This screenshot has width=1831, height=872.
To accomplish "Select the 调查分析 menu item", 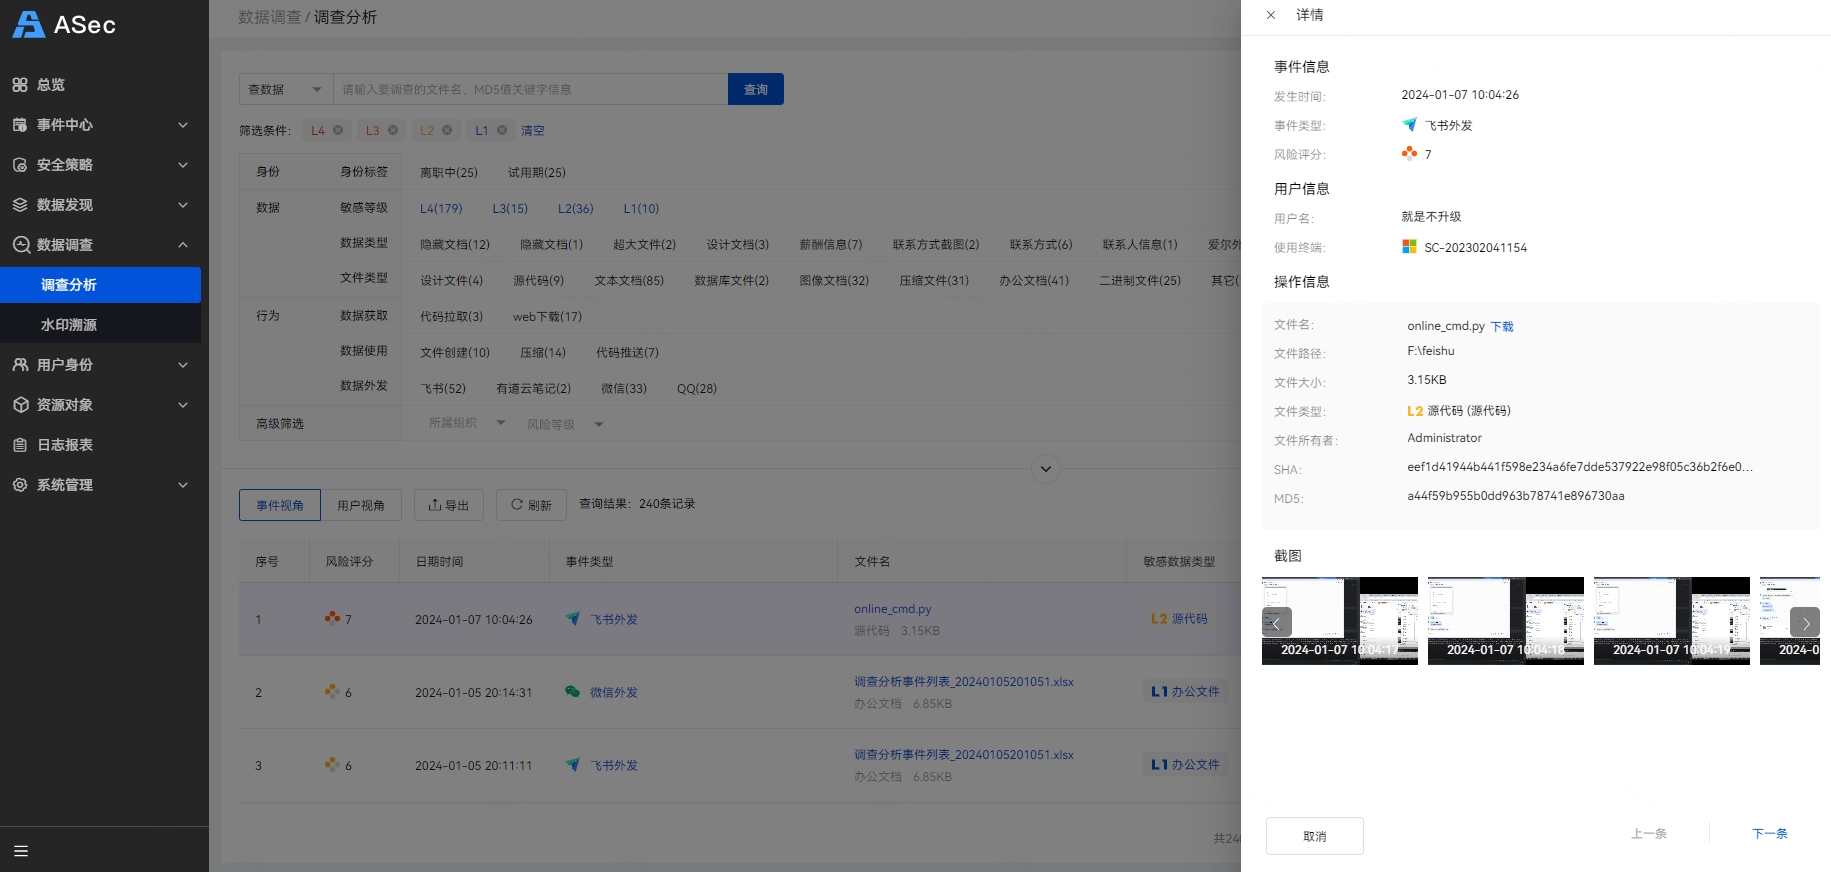I will (100, 285).
